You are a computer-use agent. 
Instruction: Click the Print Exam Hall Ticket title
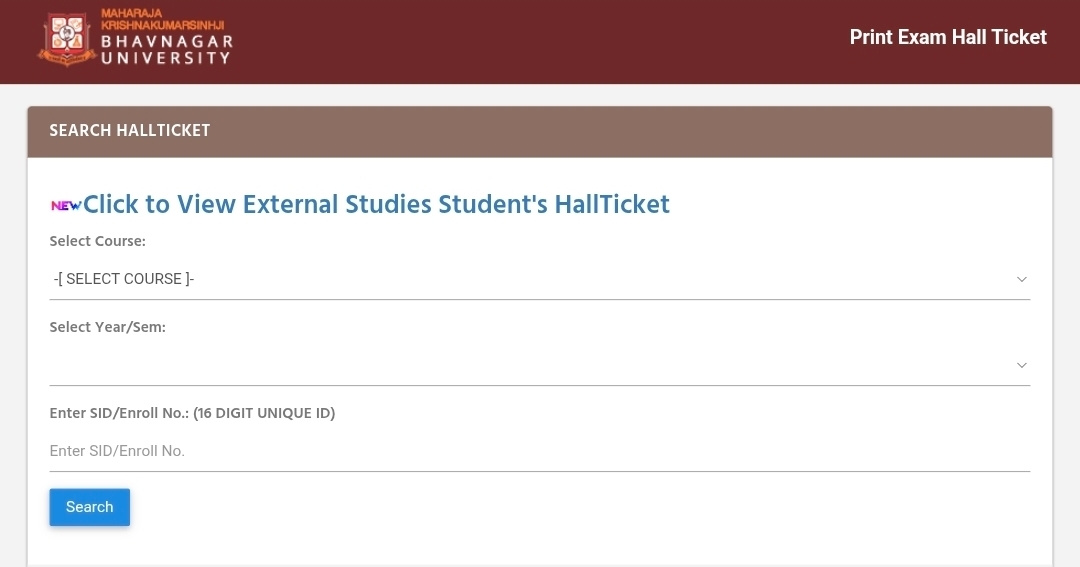pos(947,37)
